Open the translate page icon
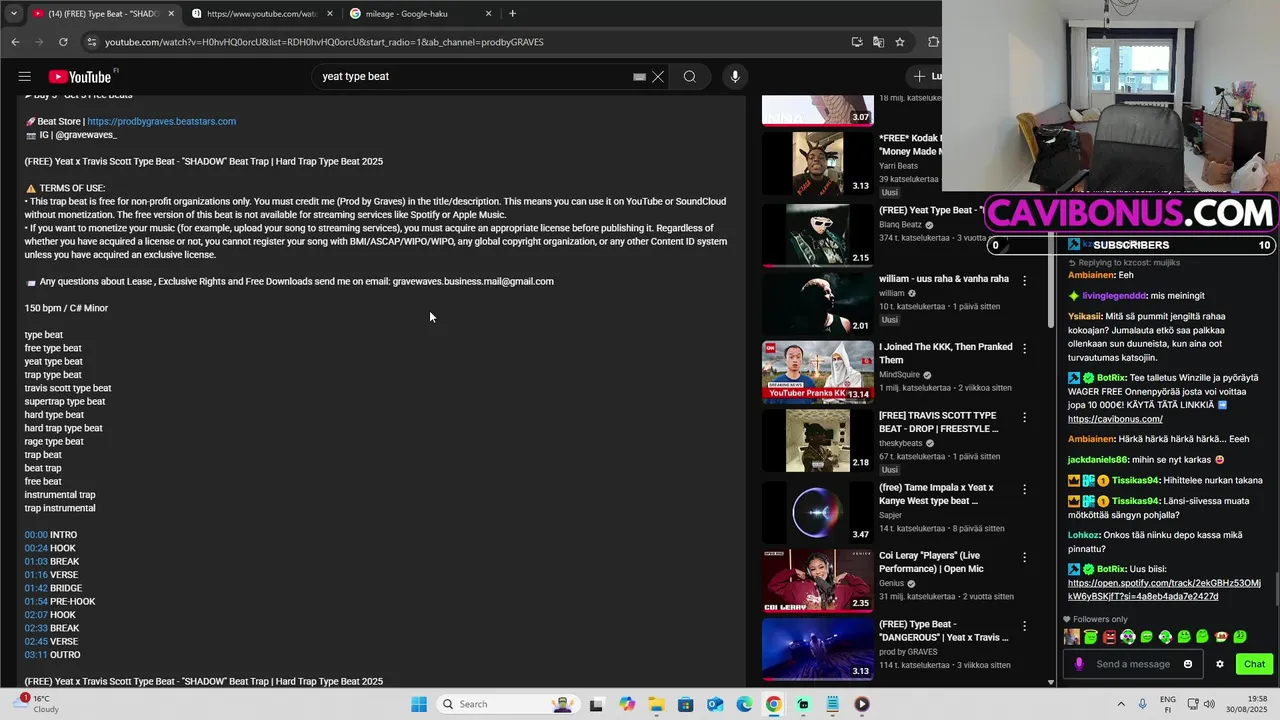Viewport: 1280px width, 720px height. (878, 42)
